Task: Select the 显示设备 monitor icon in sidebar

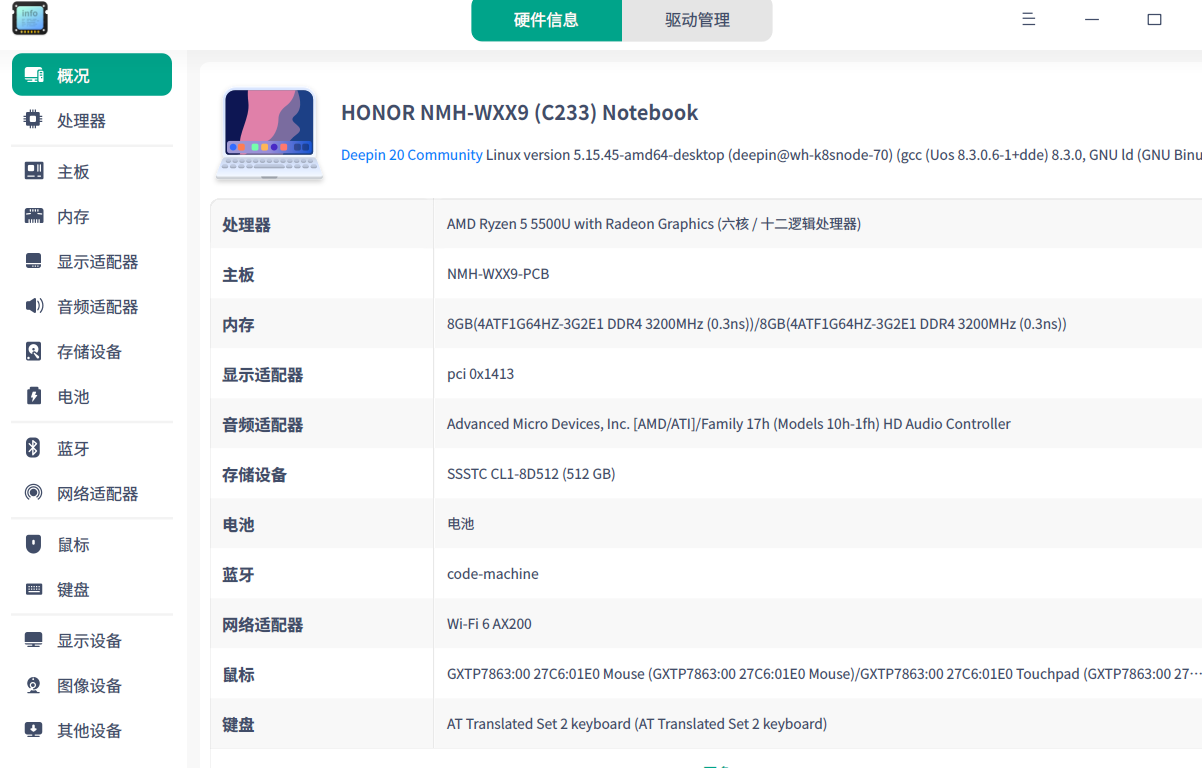Action: pos(34,640)
